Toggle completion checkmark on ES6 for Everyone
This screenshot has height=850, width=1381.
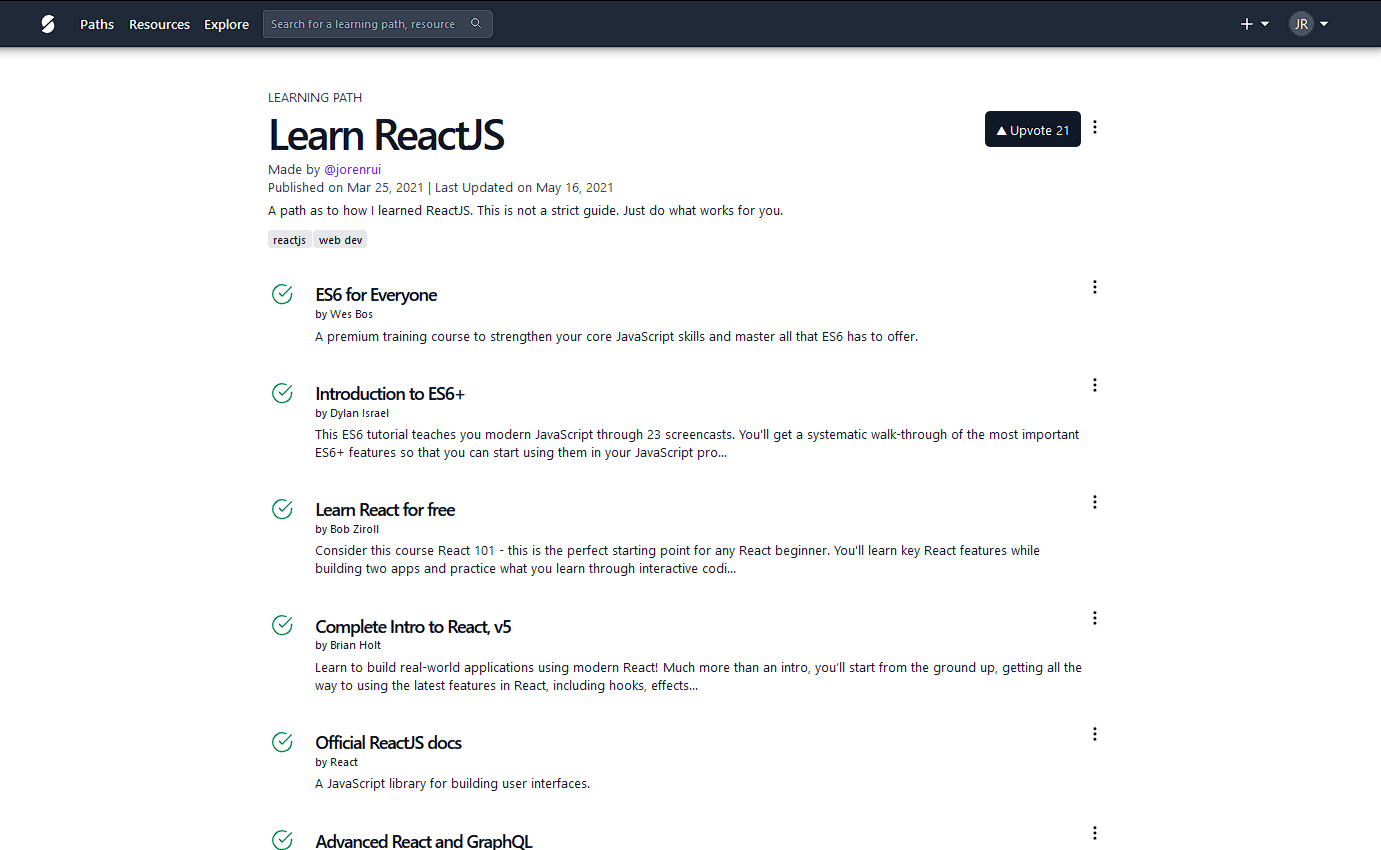pos(281,294)
